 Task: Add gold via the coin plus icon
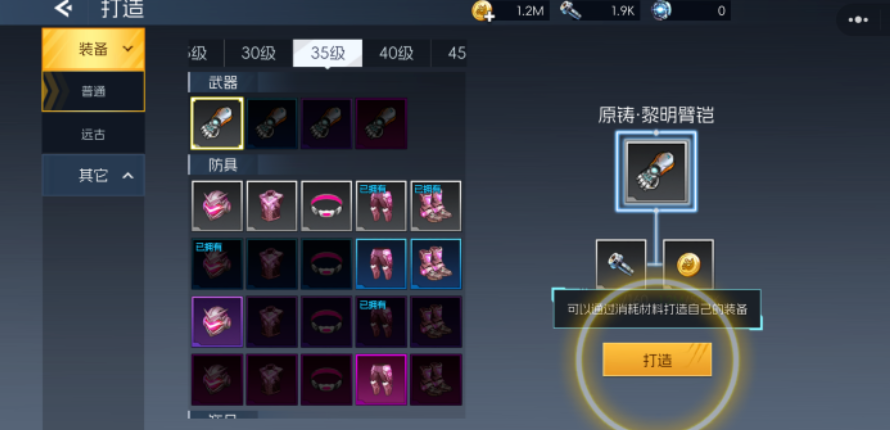coord(482,11)
